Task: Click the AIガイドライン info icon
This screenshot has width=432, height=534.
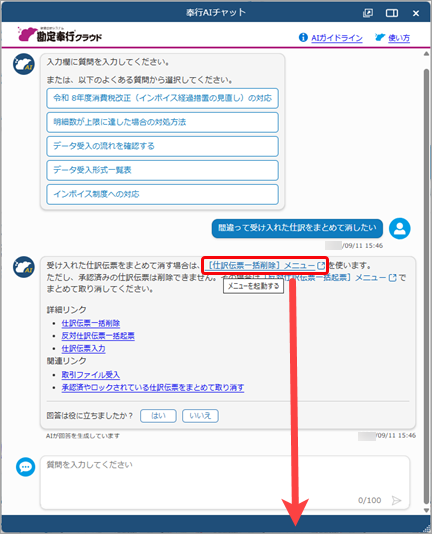Action: coord(303,37)
